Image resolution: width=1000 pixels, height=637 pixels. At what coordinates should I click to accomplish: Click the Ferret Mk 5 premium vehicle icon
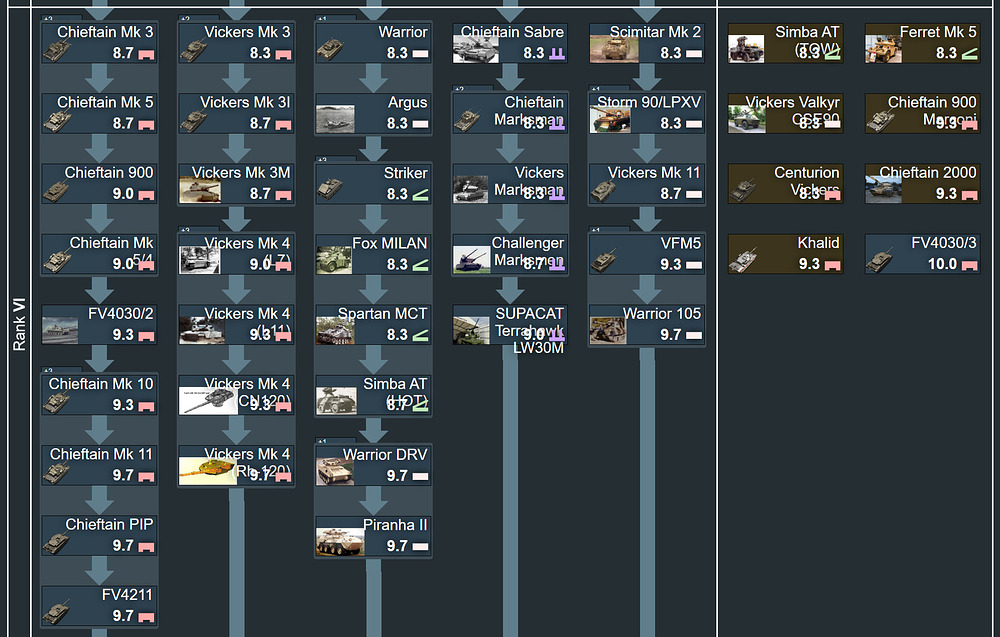tap(883, 49)
